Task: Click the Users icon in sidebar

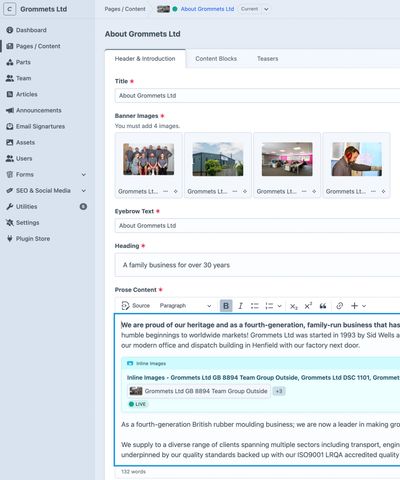Action: 10,158
